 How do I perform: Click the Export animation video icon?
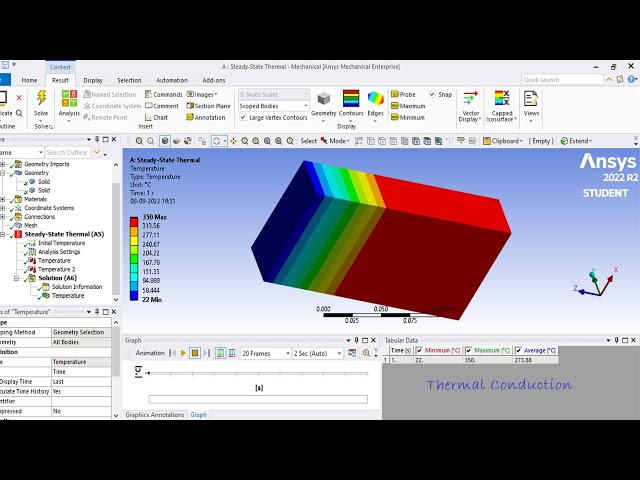352,353
